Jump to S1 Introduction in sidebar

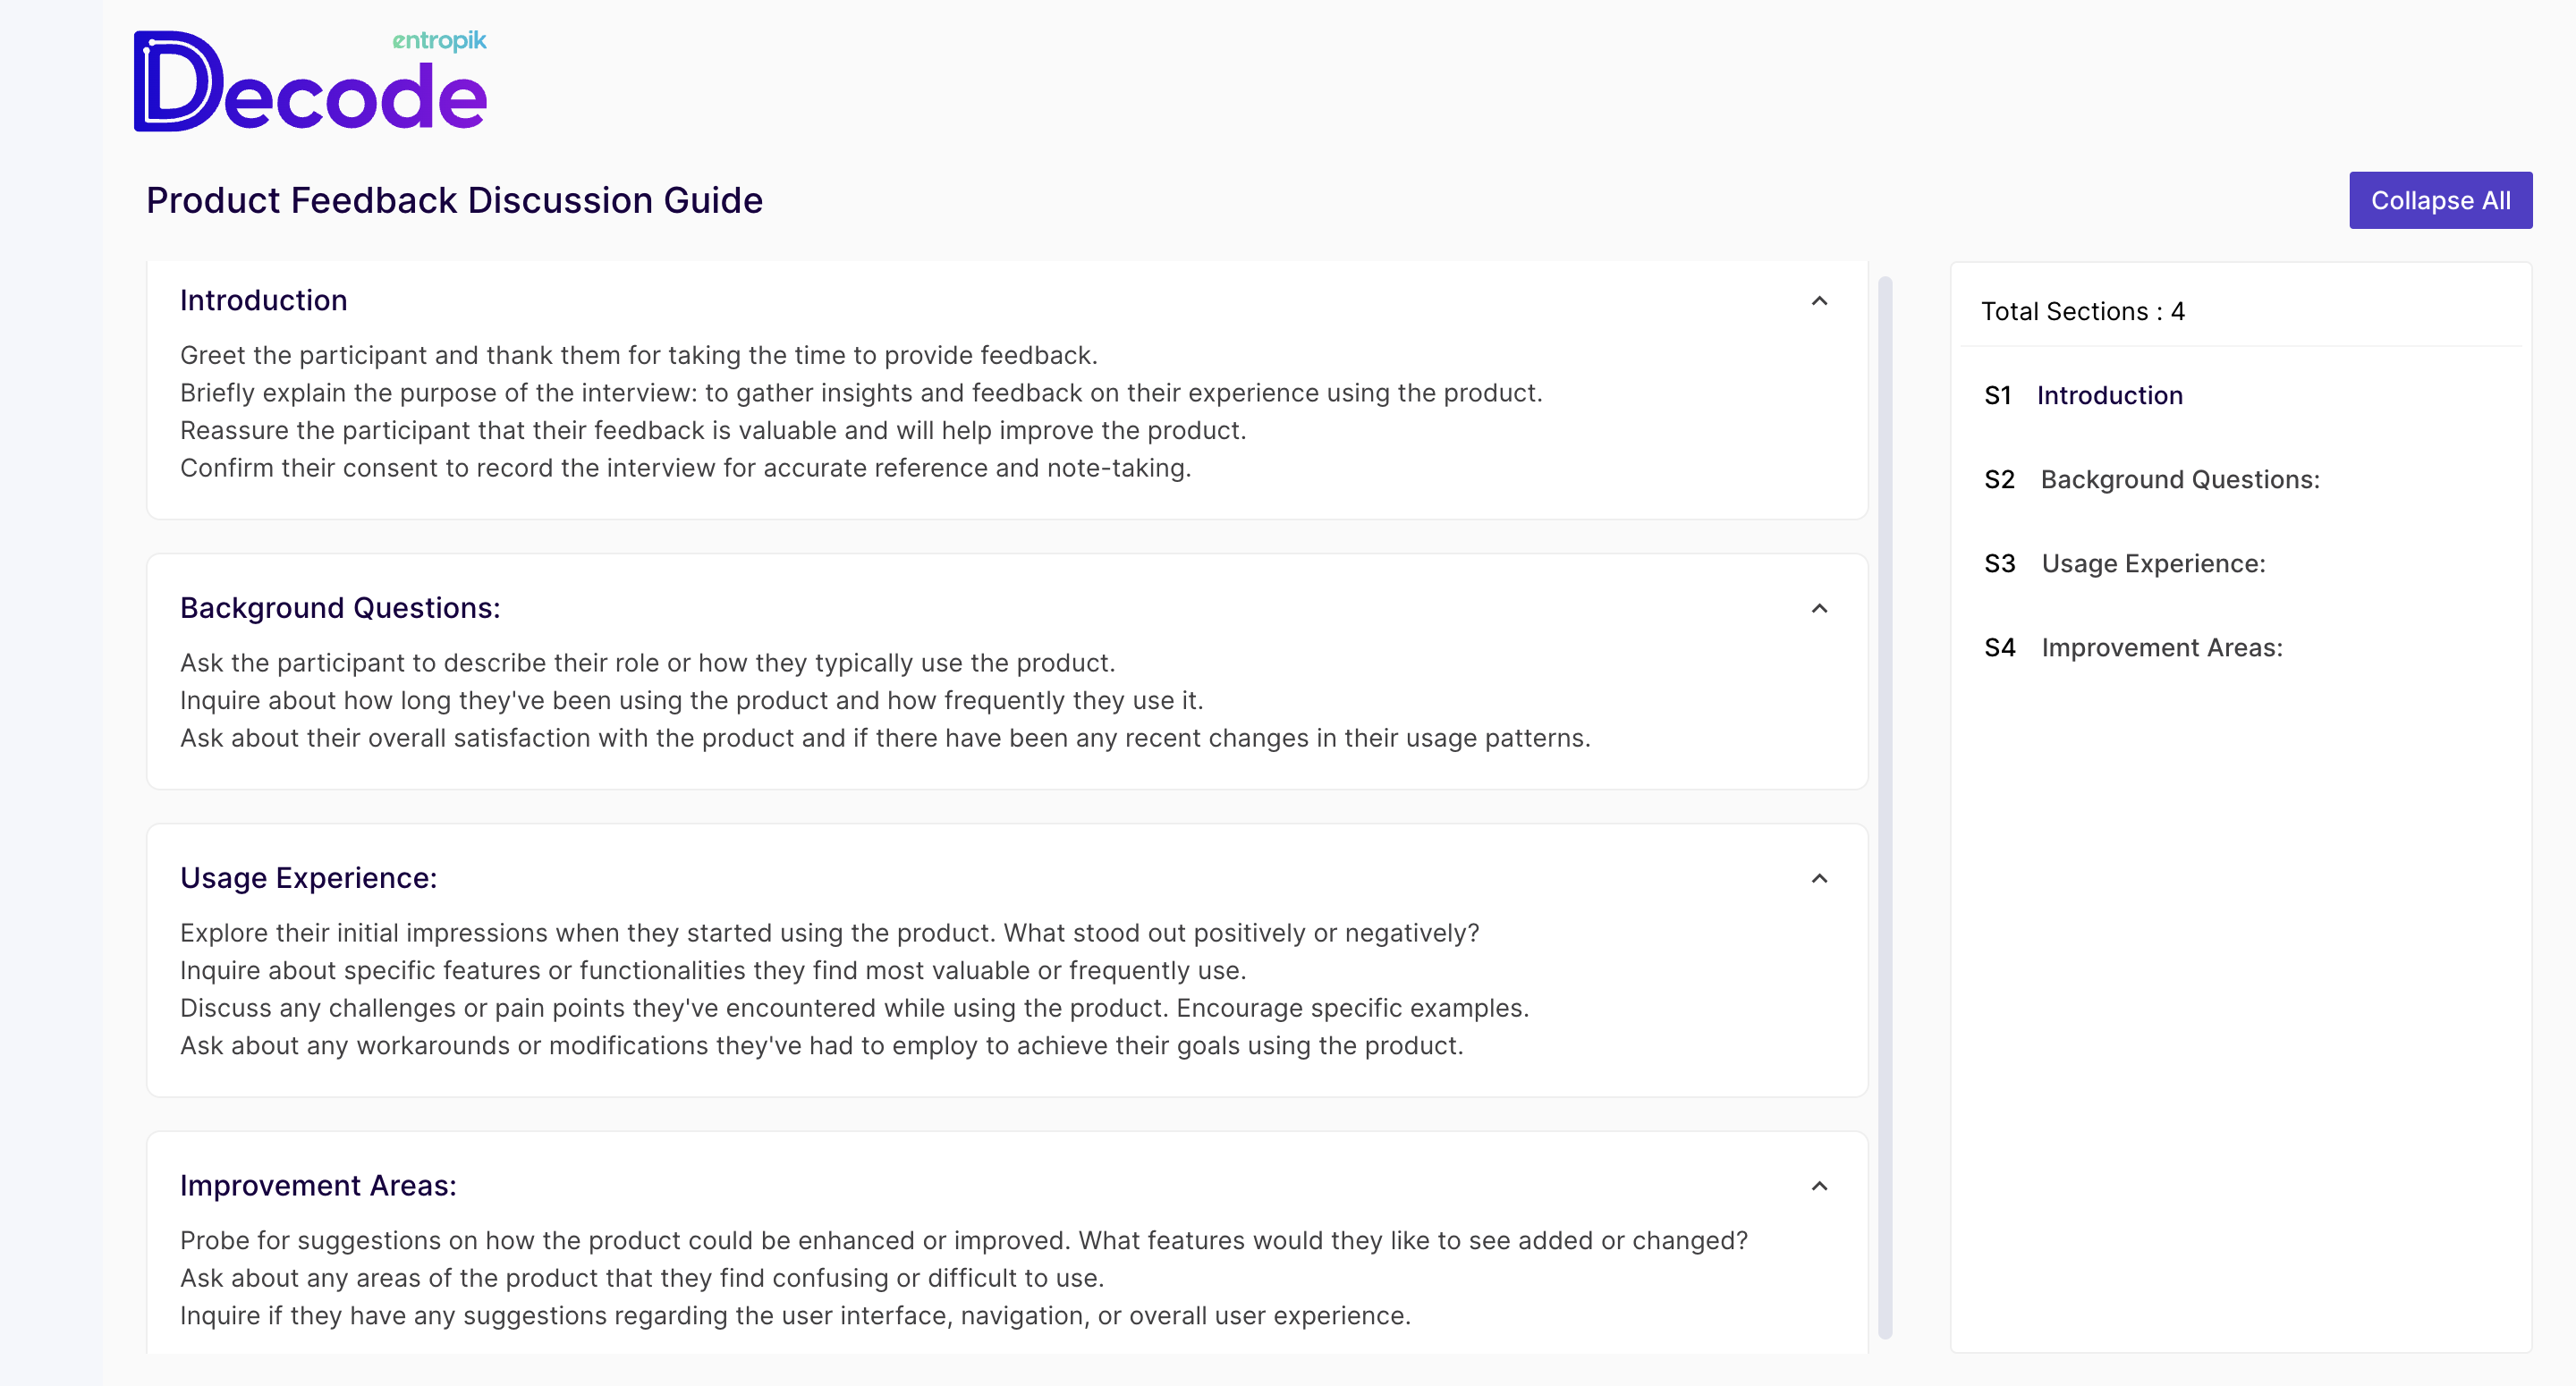tap(2109, 396)
